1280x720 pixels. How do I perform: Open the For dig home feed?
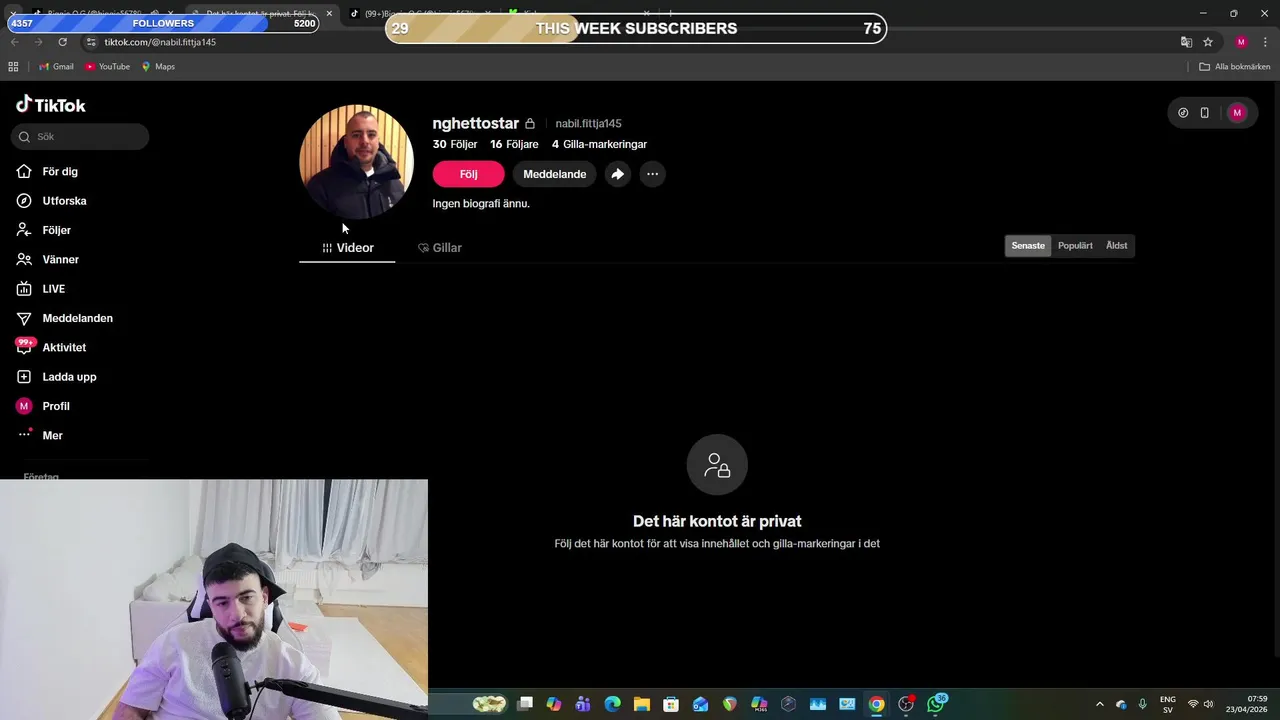pyautogui.click(x=48, y=171)
